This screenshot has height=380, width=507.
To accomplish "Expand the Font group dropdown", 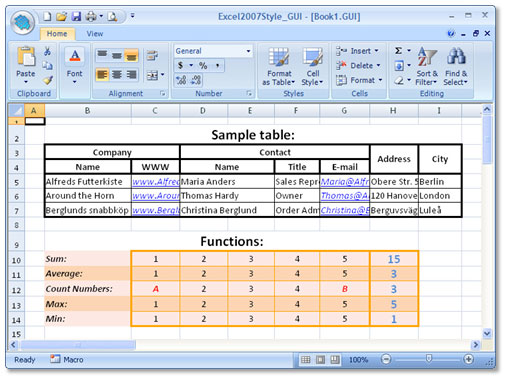I will (x=74, y=82).
